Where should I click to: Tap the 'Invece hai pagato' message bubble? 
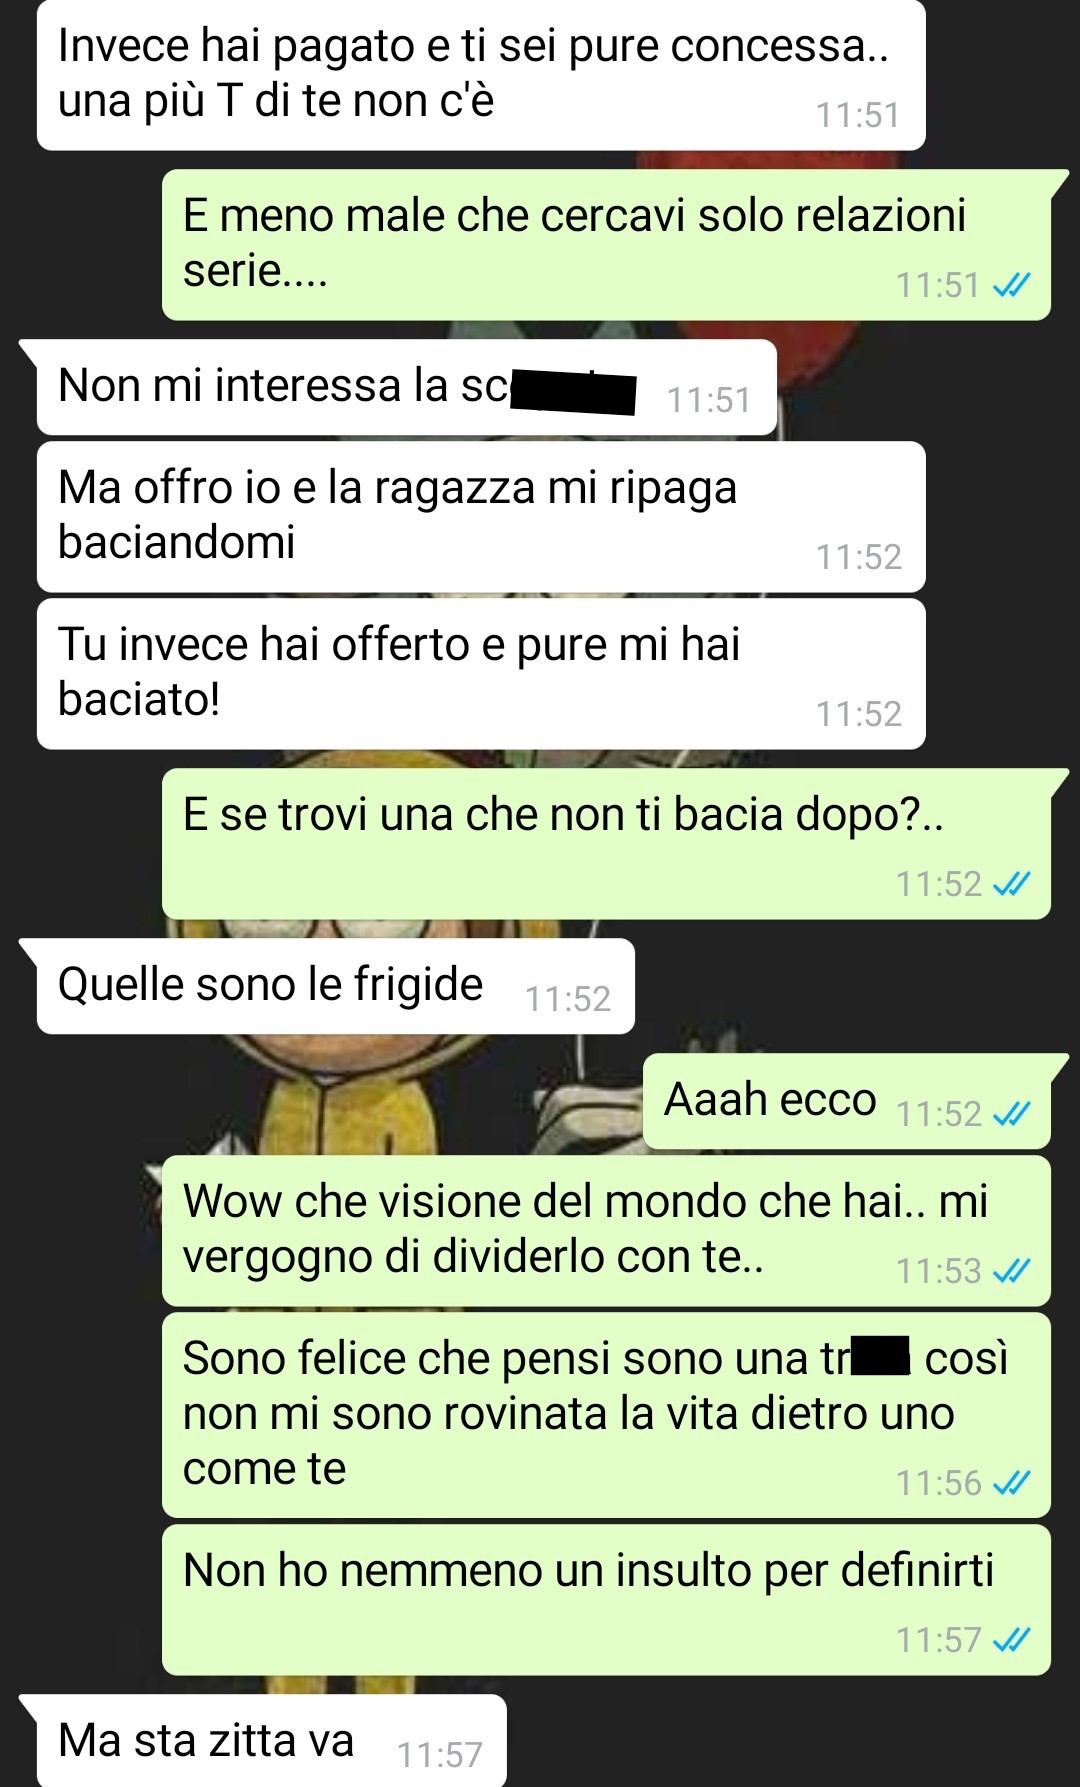click(481, 75)
